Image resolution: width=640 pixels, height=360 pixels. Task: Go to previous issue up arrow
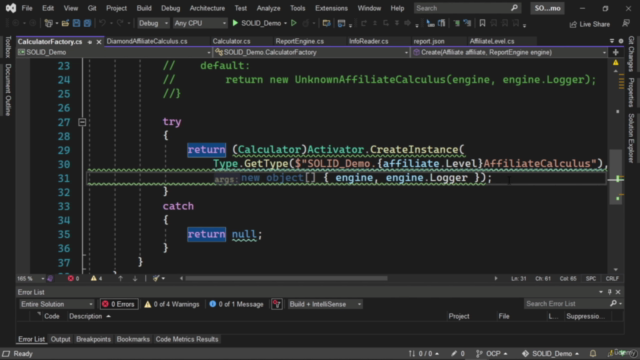point(120,278)
